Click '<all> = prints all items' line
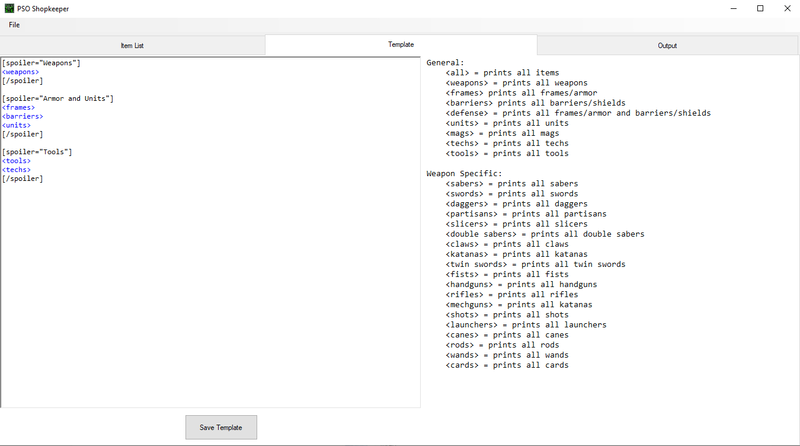800x446 pixels. tap(502, 73)
